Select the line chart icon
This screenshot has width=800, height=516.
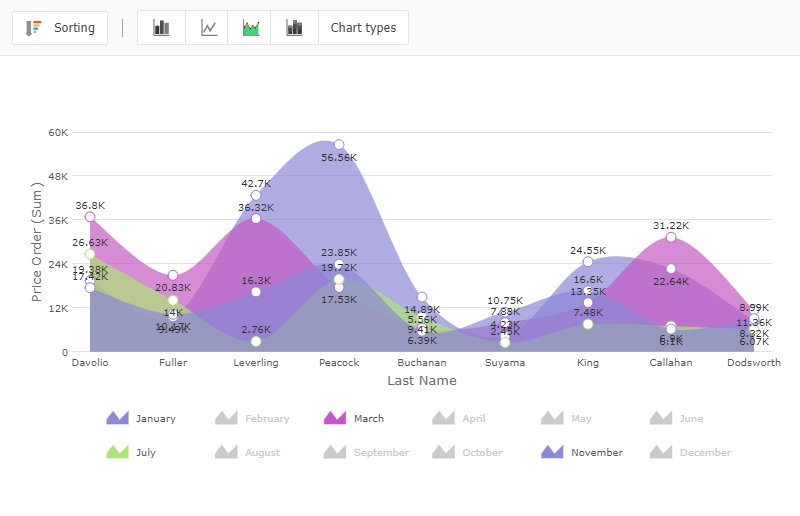click(x=208, y=28)
